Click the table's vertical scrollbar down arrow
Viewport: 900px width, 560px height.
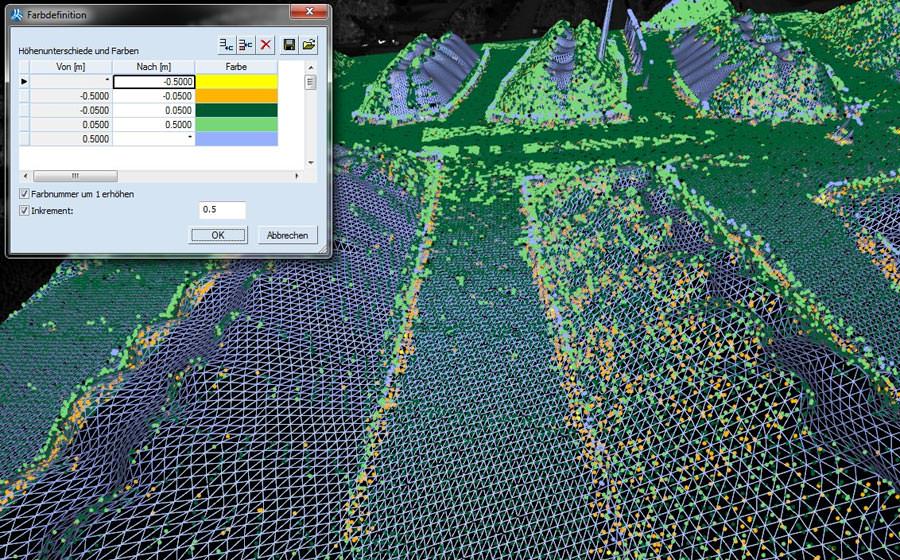(x=311, y=163)
